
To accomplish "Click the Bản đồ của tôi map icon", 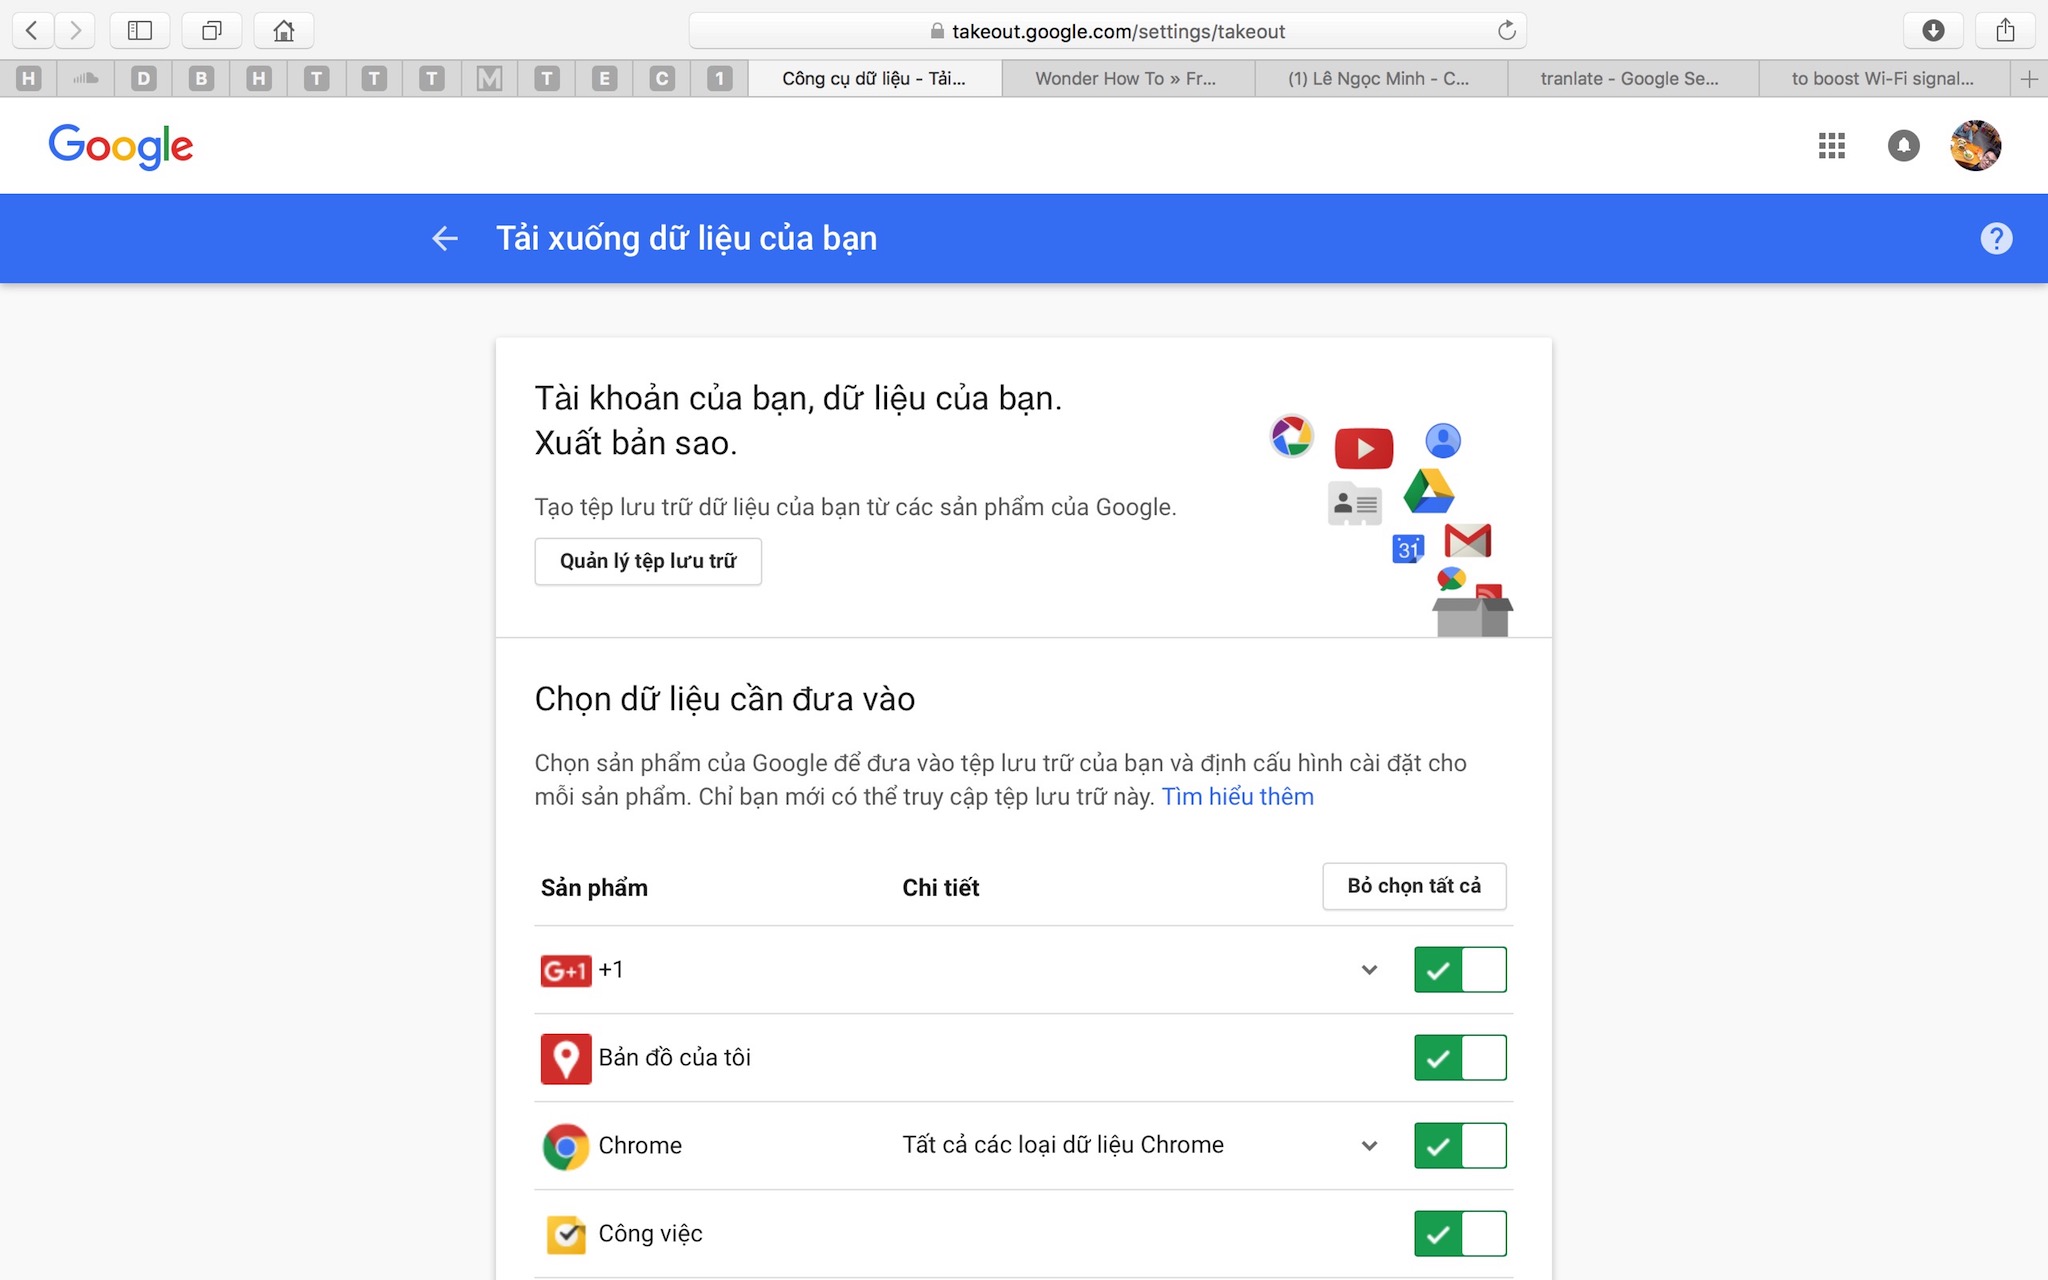I will pos(565,1057).
